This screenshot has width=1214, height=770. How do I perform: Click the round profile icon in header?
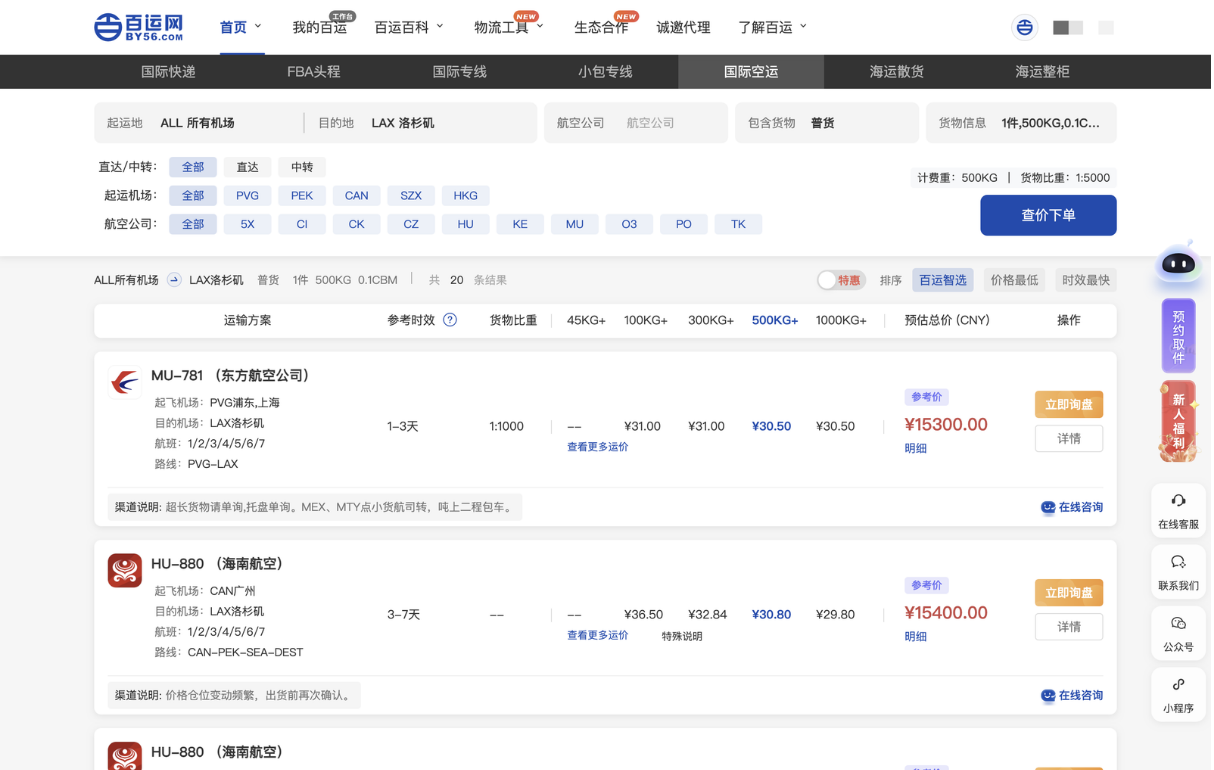pos(1024,28)
